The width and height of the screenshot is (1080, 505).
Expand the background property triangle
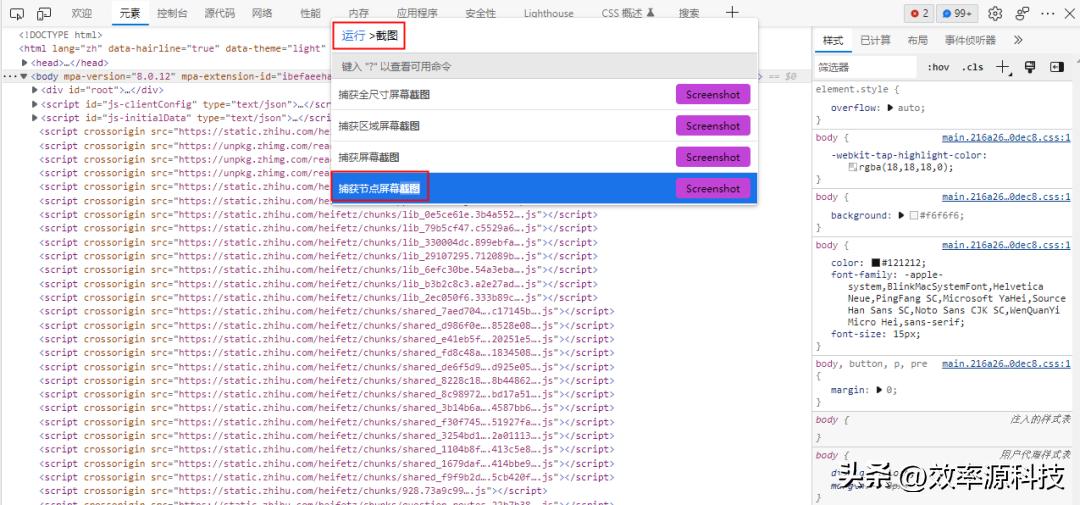902,216
